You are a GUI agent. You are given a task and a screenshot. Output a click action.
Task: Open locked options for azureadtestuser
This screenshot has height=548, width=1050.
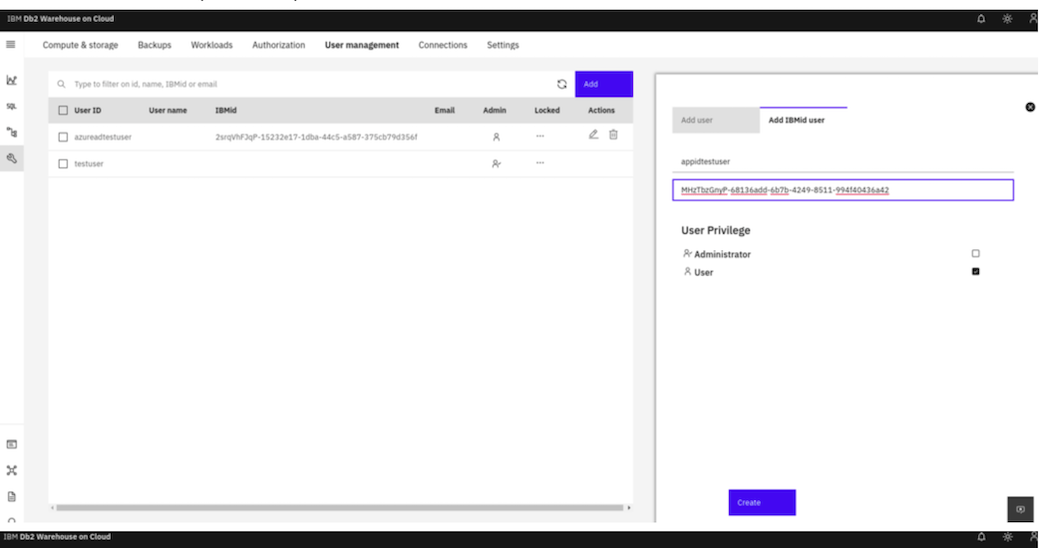(x=540, y=136)
